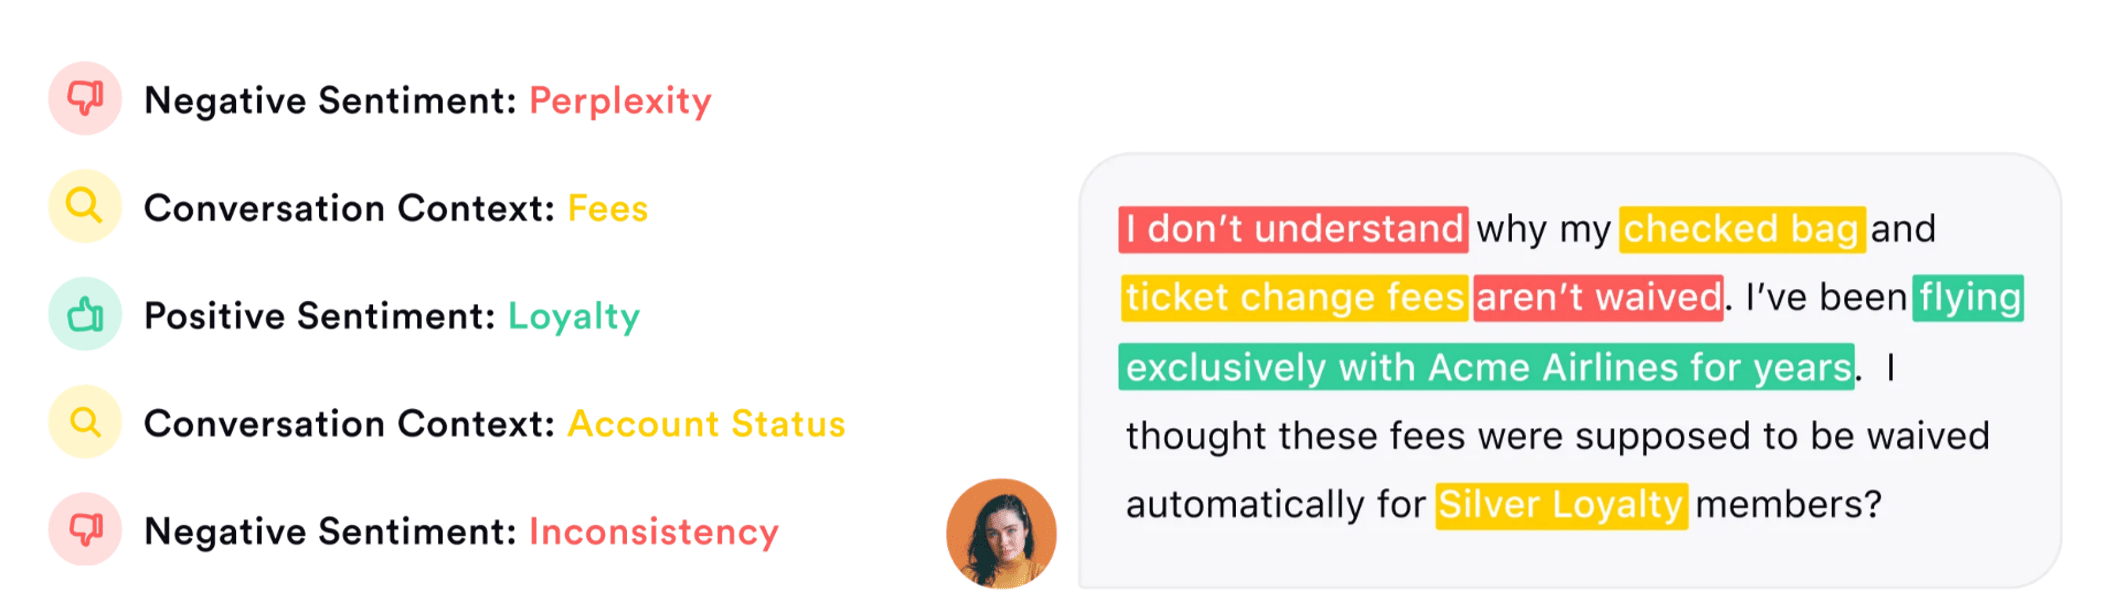Select the yellow Account Status label
The height and width of the screenshot is (616, 2104).
pos(706,424)
